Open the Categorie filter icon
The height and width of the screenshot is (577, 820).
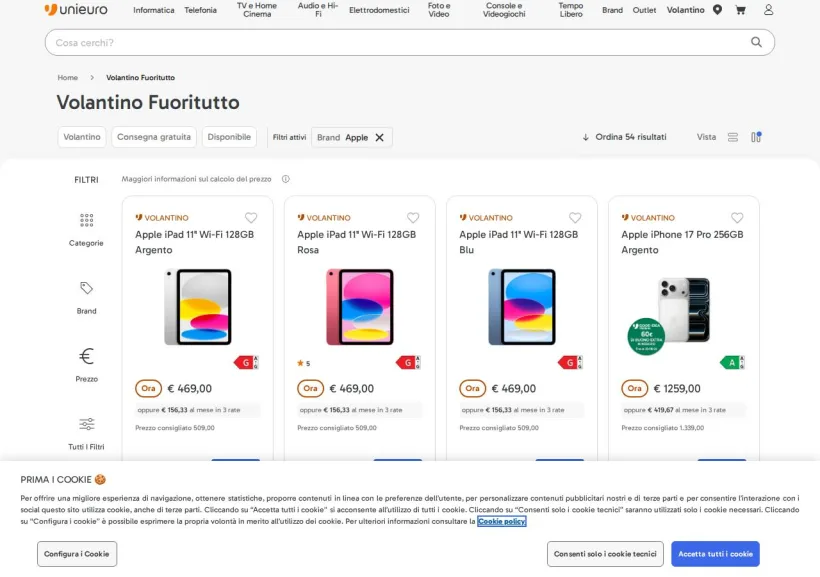tap(86, 220)
